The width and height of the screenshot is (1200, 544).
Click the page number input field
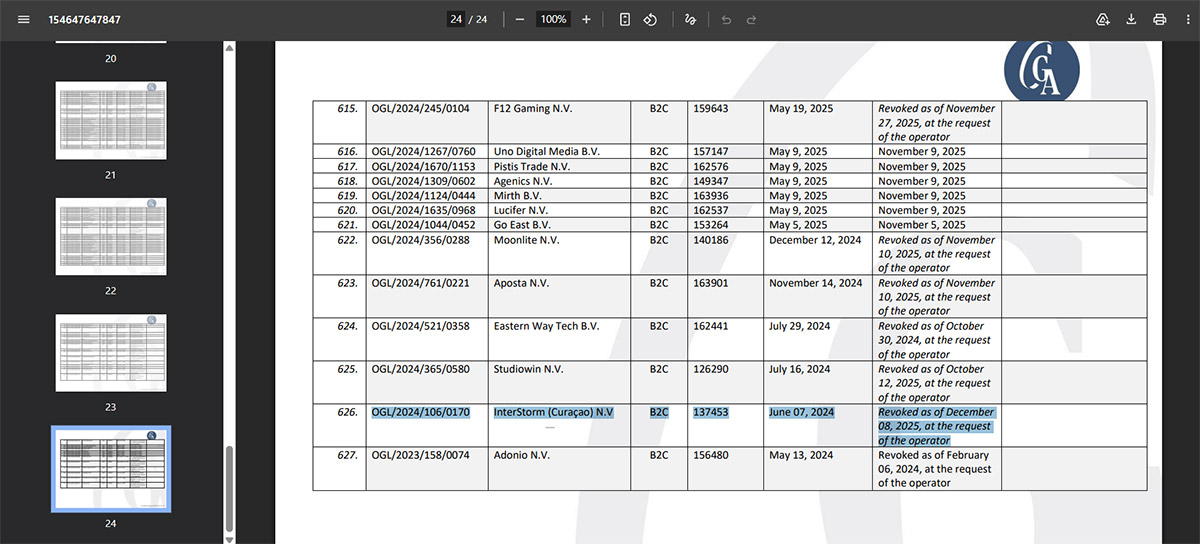point(456,20)
